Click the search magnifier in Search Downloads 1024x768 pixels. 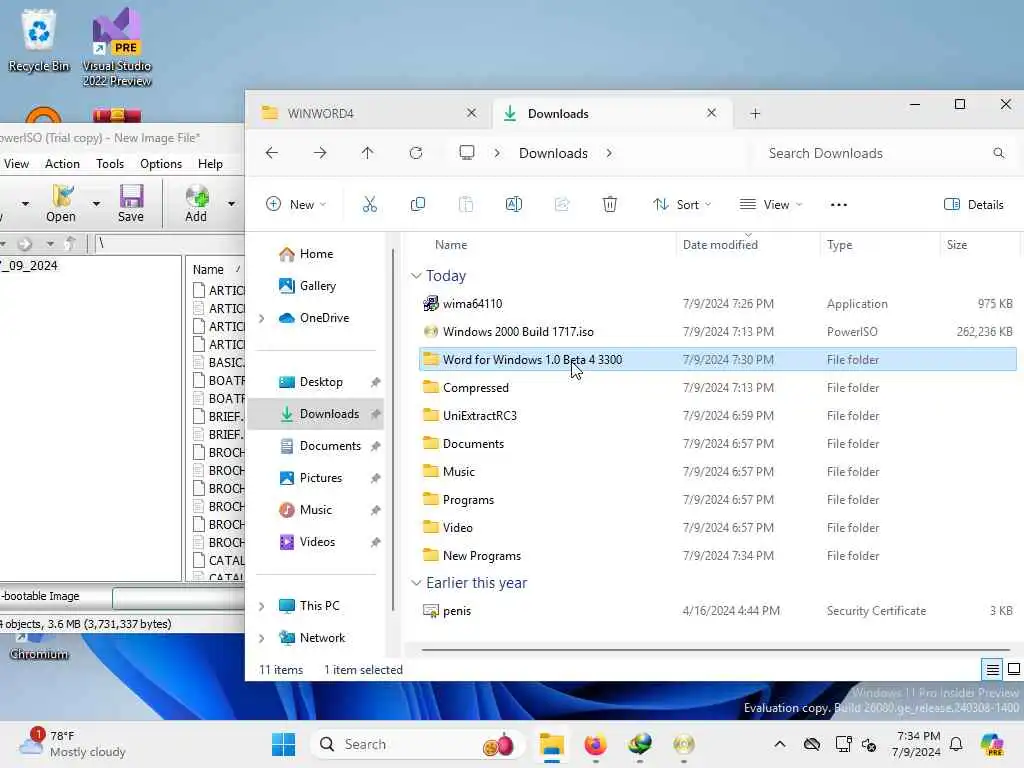[999, 153]
